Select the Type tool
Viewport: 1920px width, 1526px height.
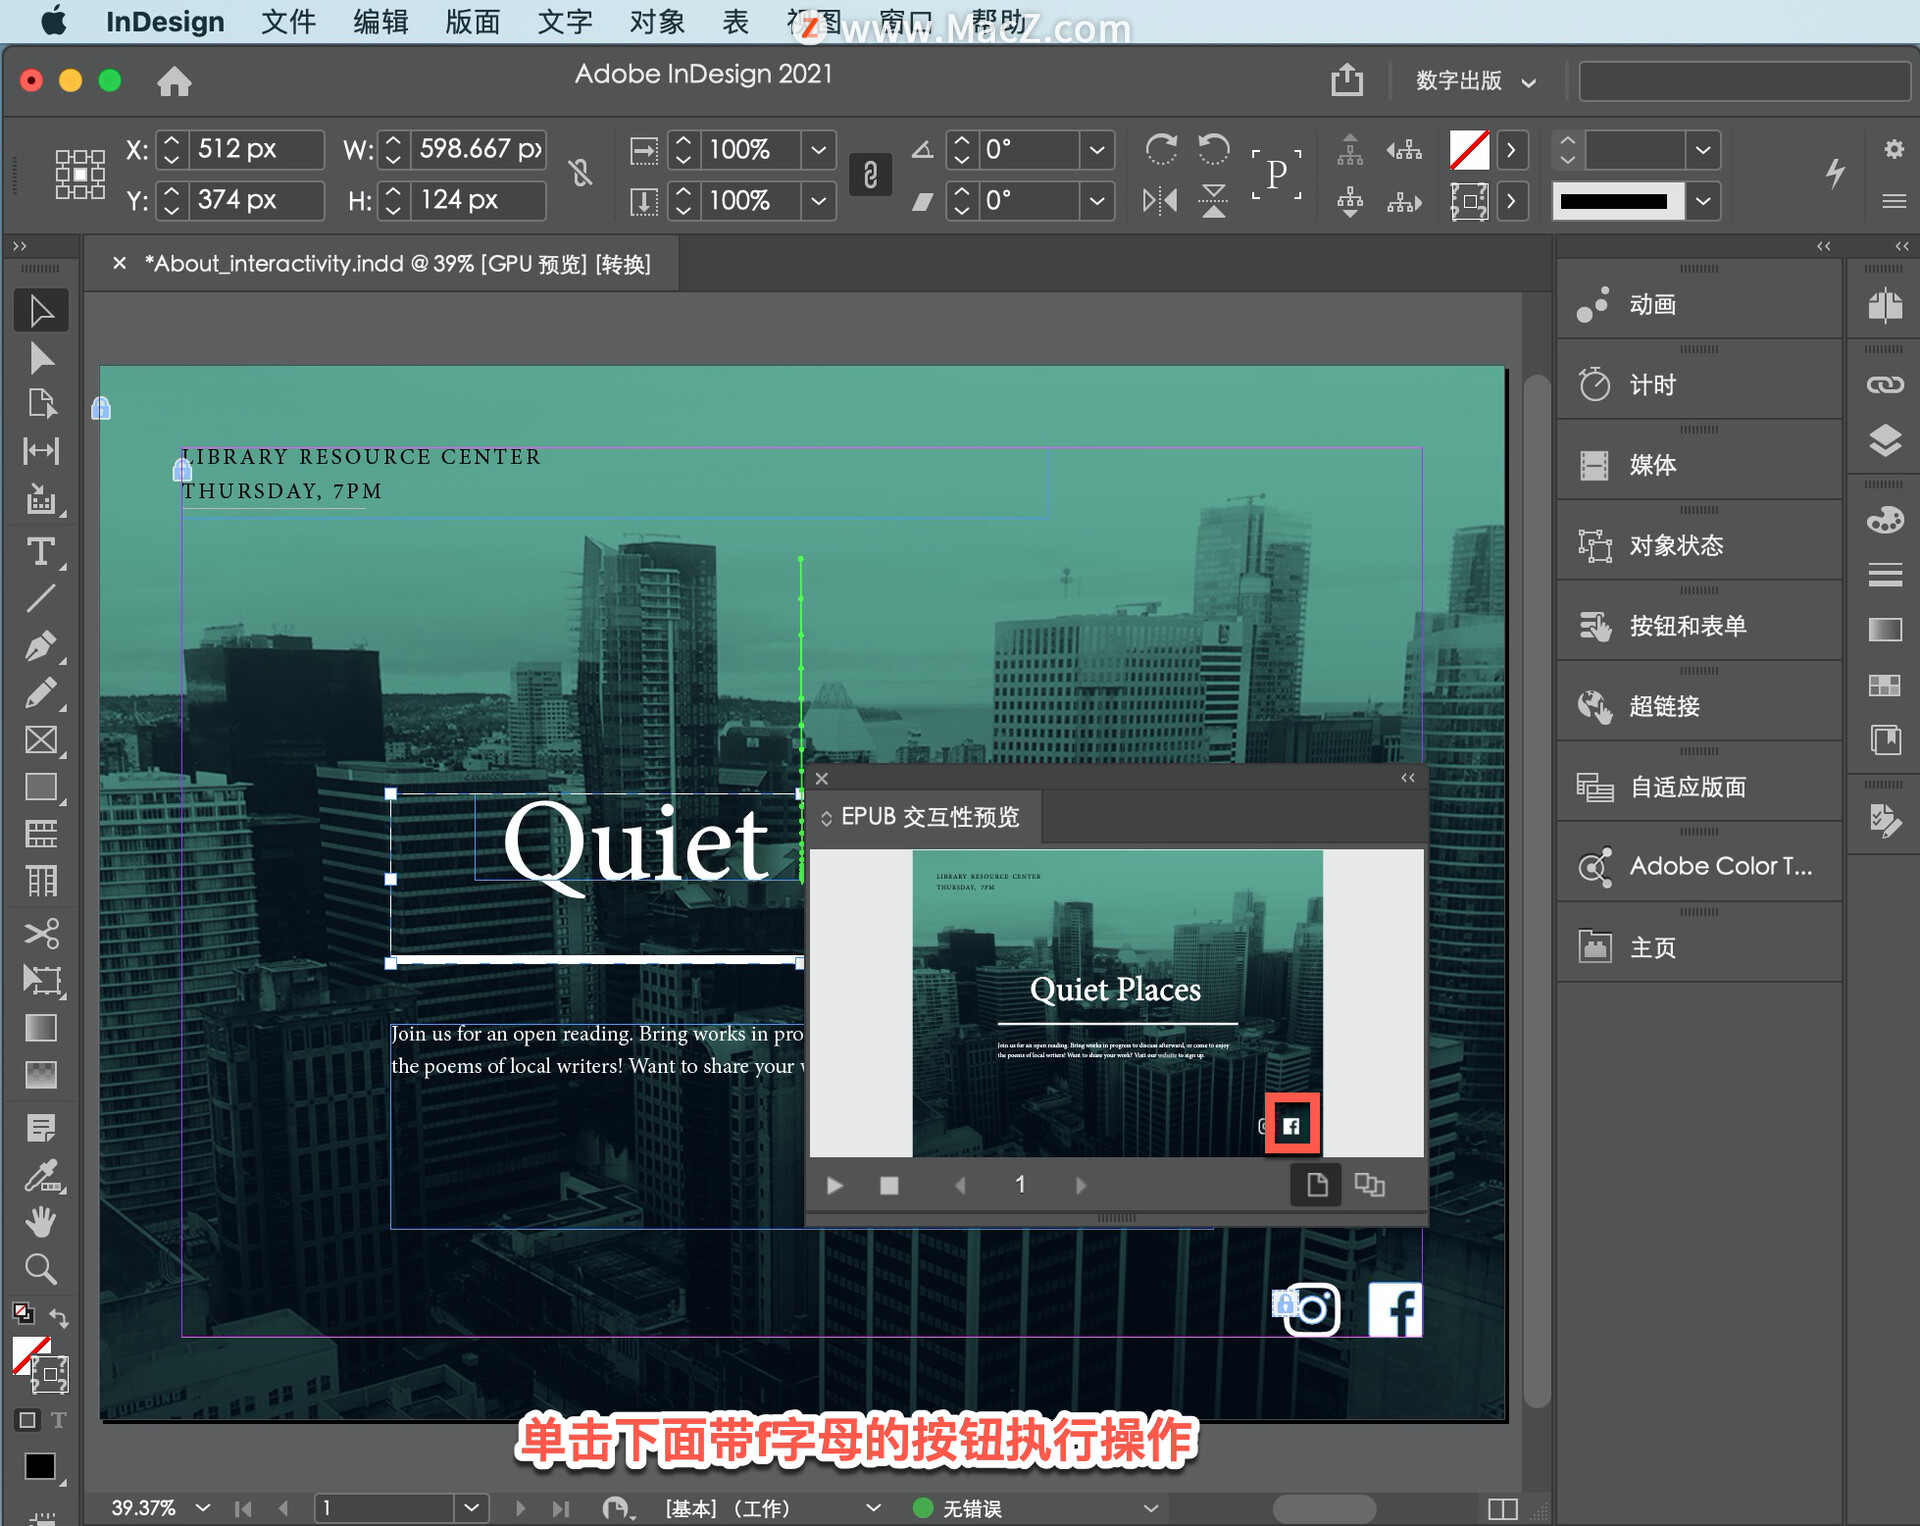[x=41, y=551]
